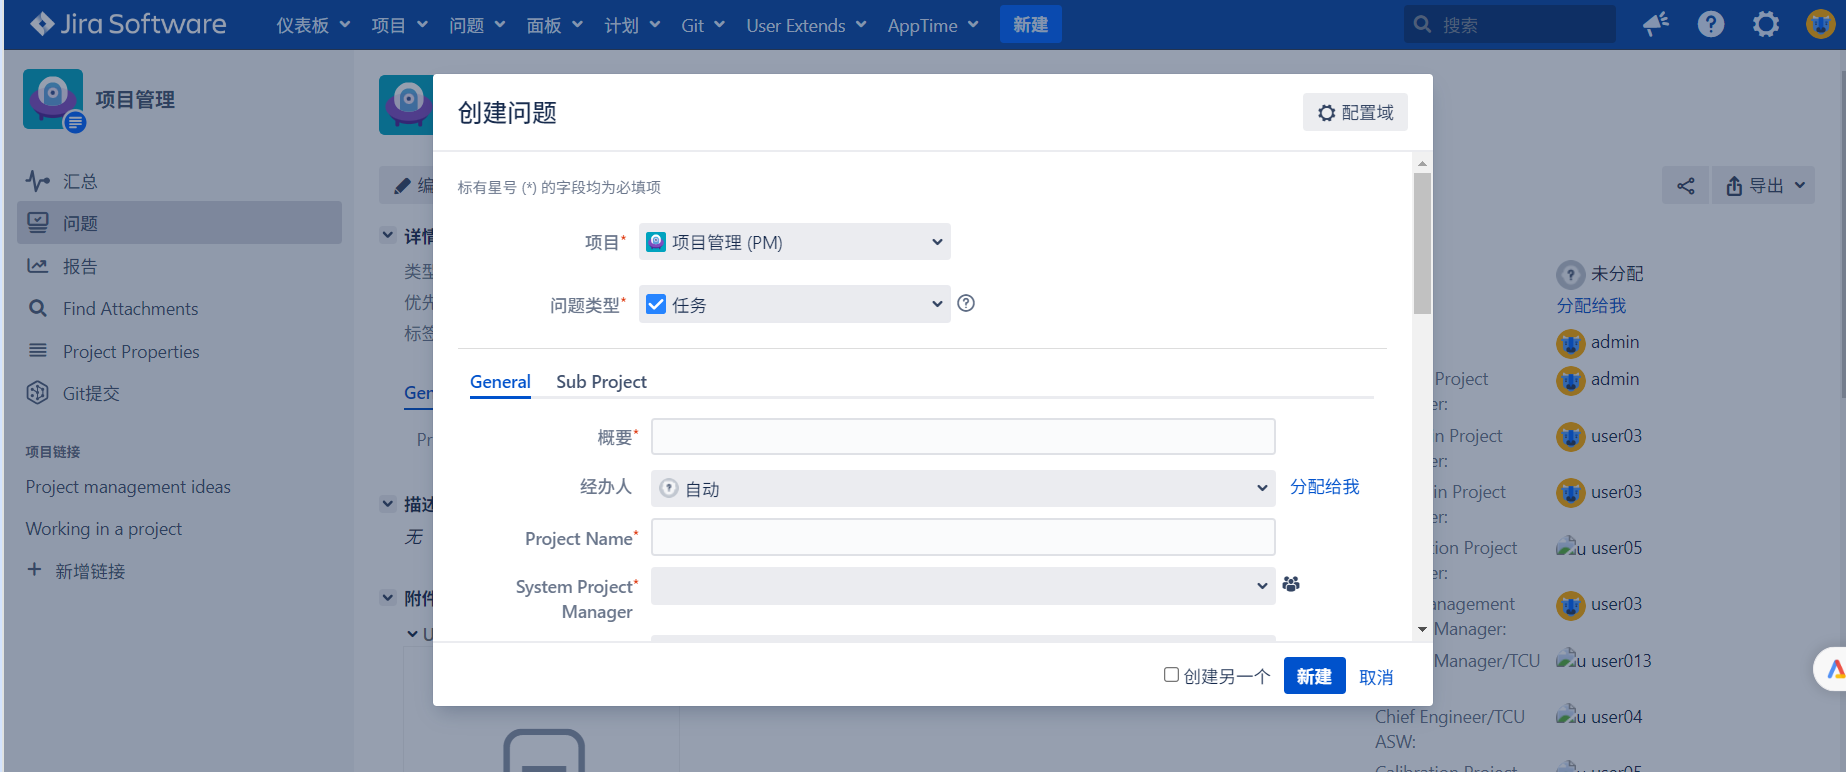Screen dimensions: 1846x772
Task: Click the 项目管理 project avatar in sidebar
Action: (53, 99)
